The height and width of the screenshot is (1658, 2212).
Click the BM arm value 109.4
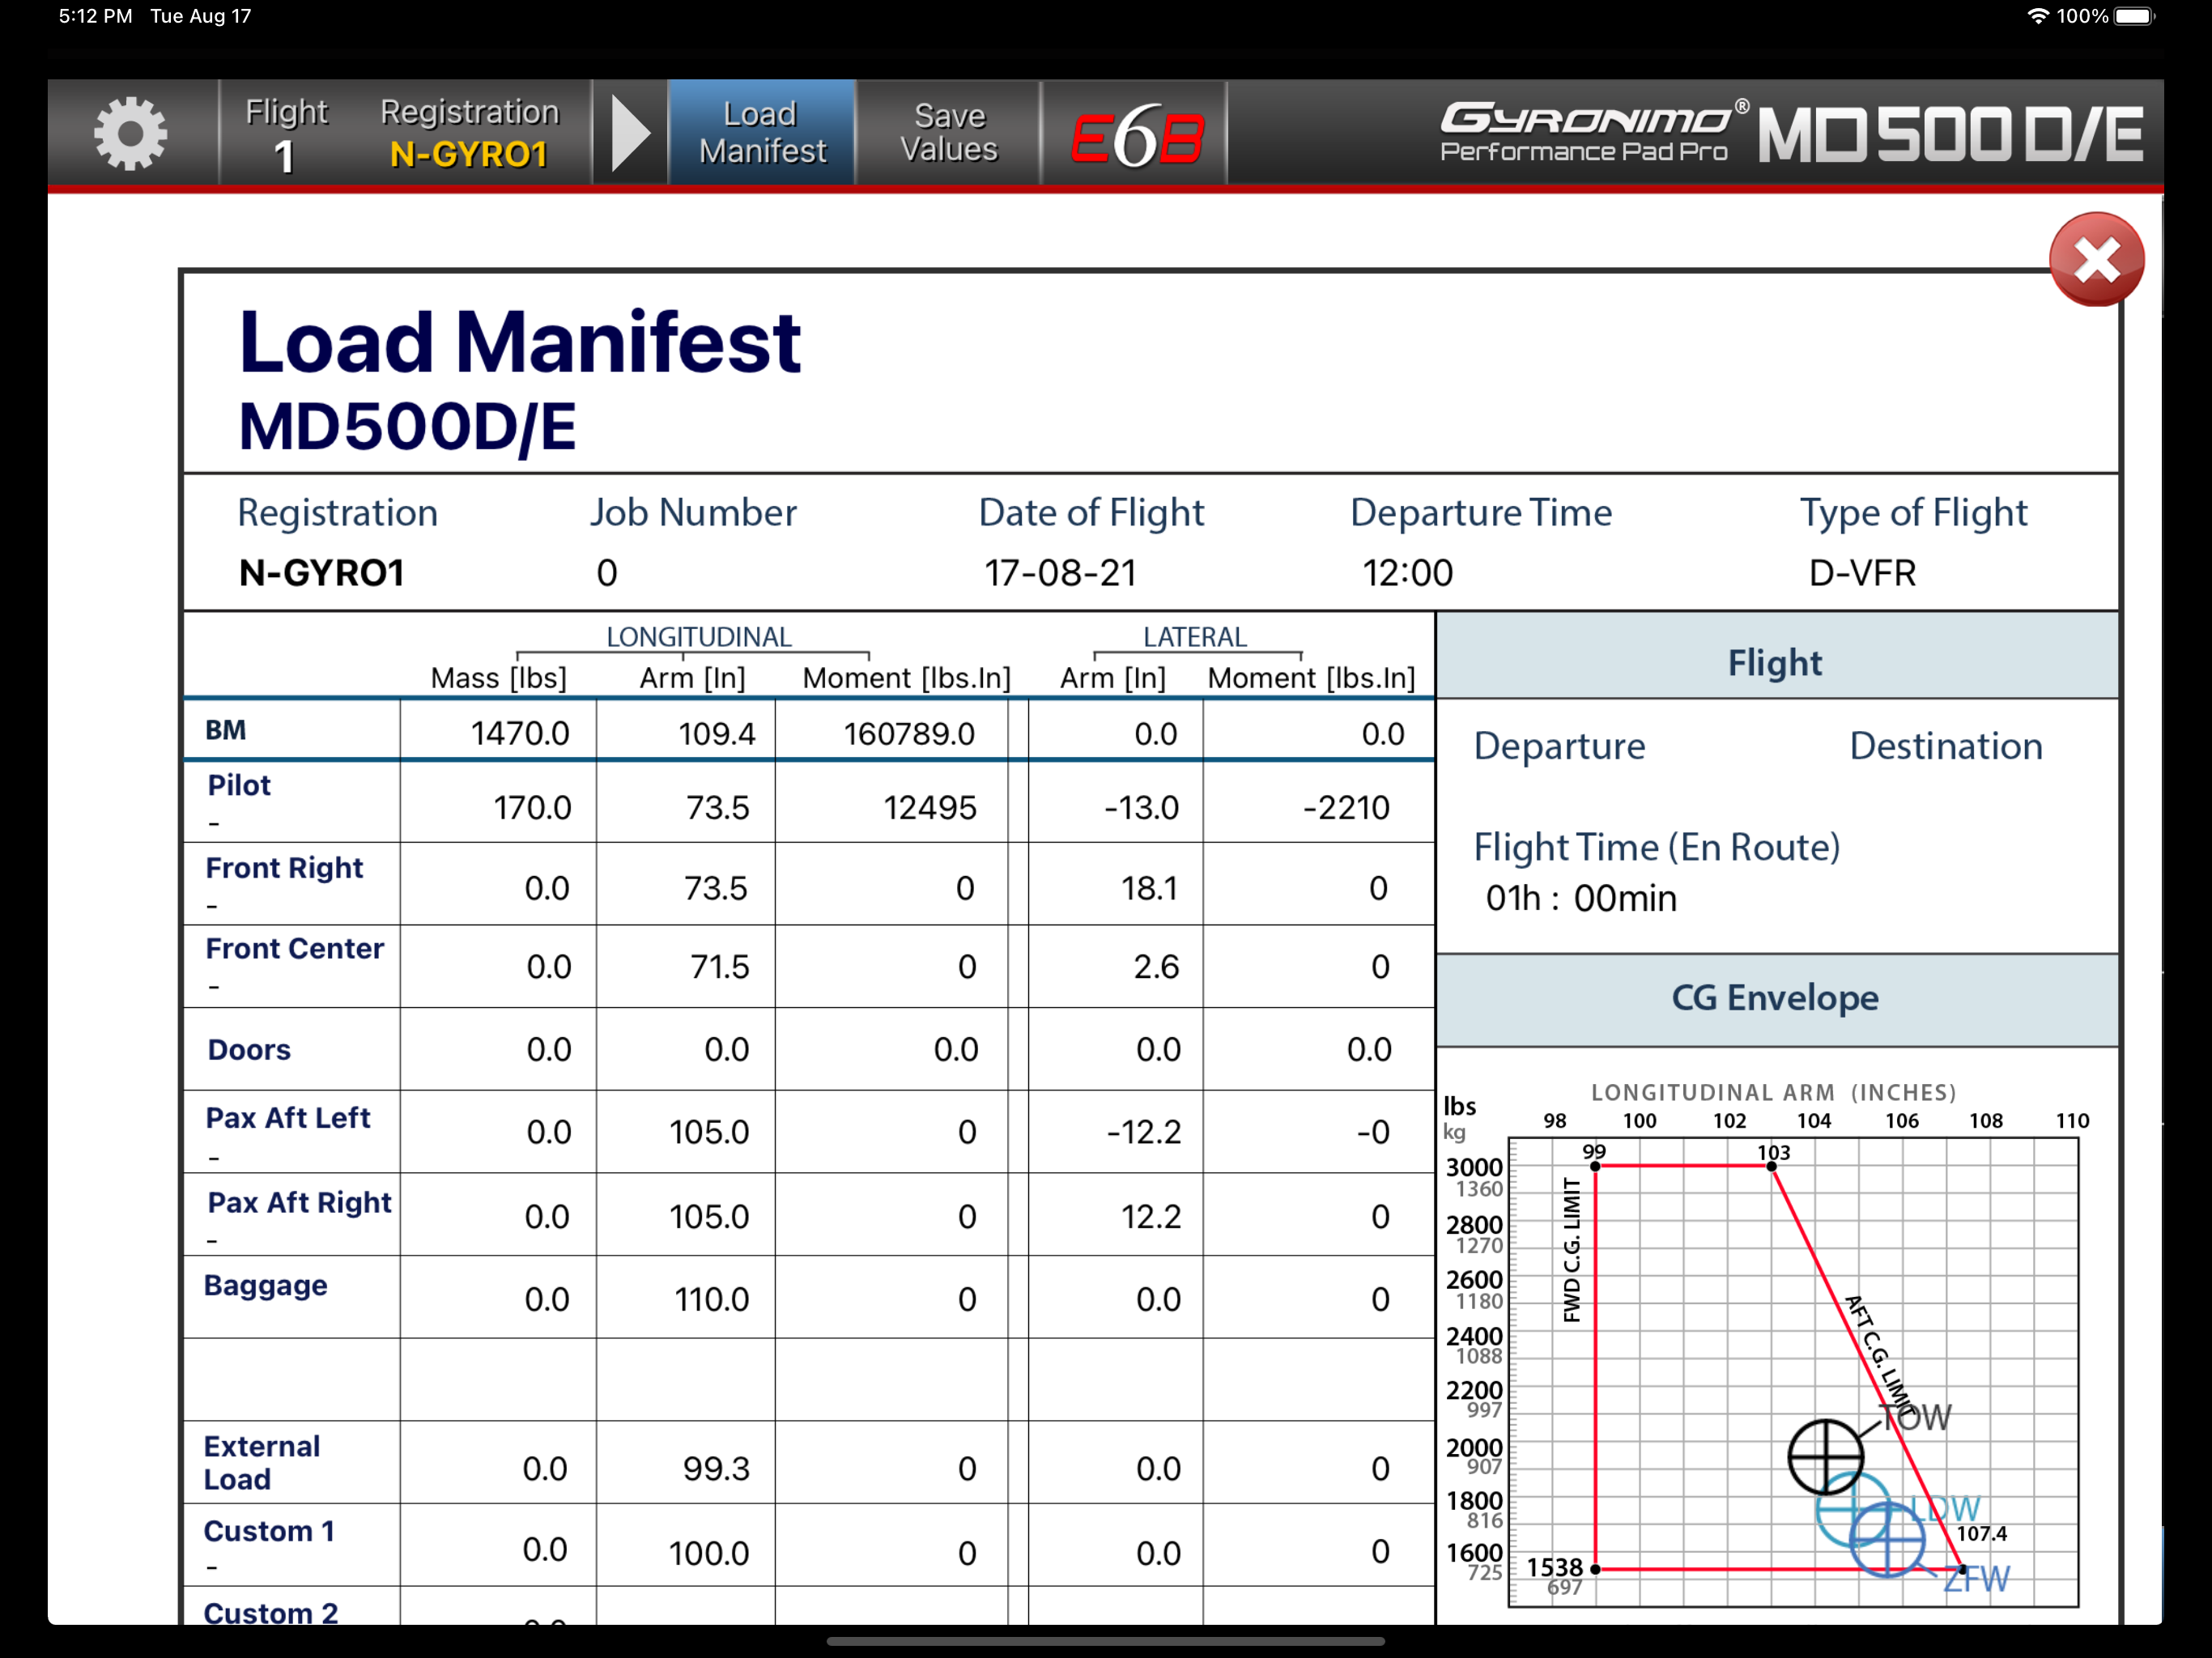[x=716, y=733]
